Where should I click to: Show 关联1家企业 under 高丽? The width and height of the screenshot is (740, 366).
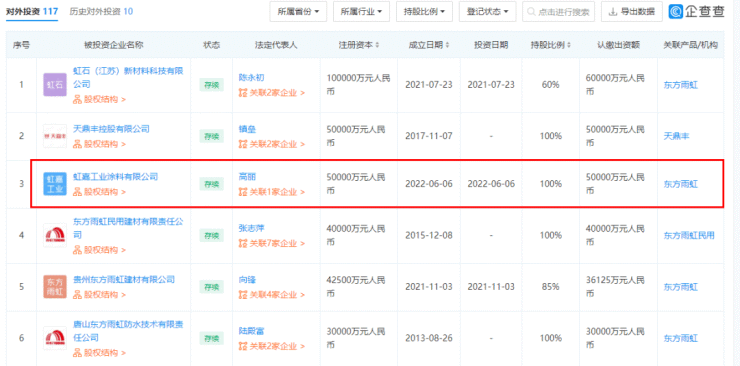tap(272, 192)
